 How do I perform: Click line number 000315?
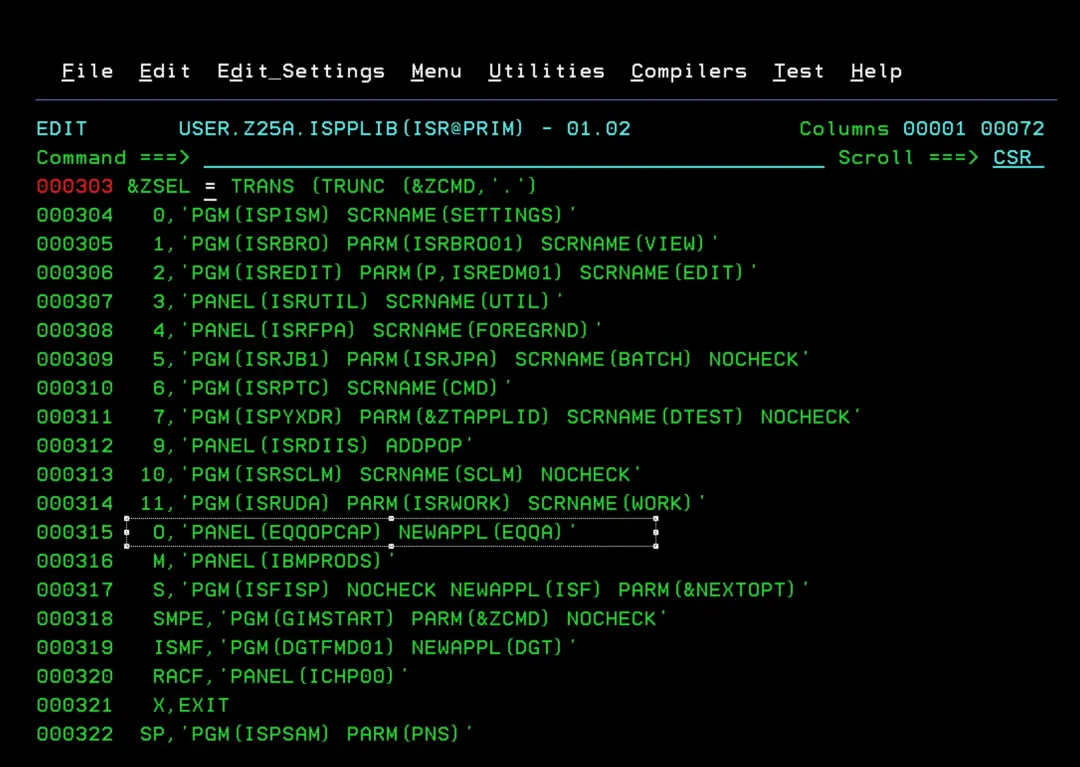click(74, 532)
